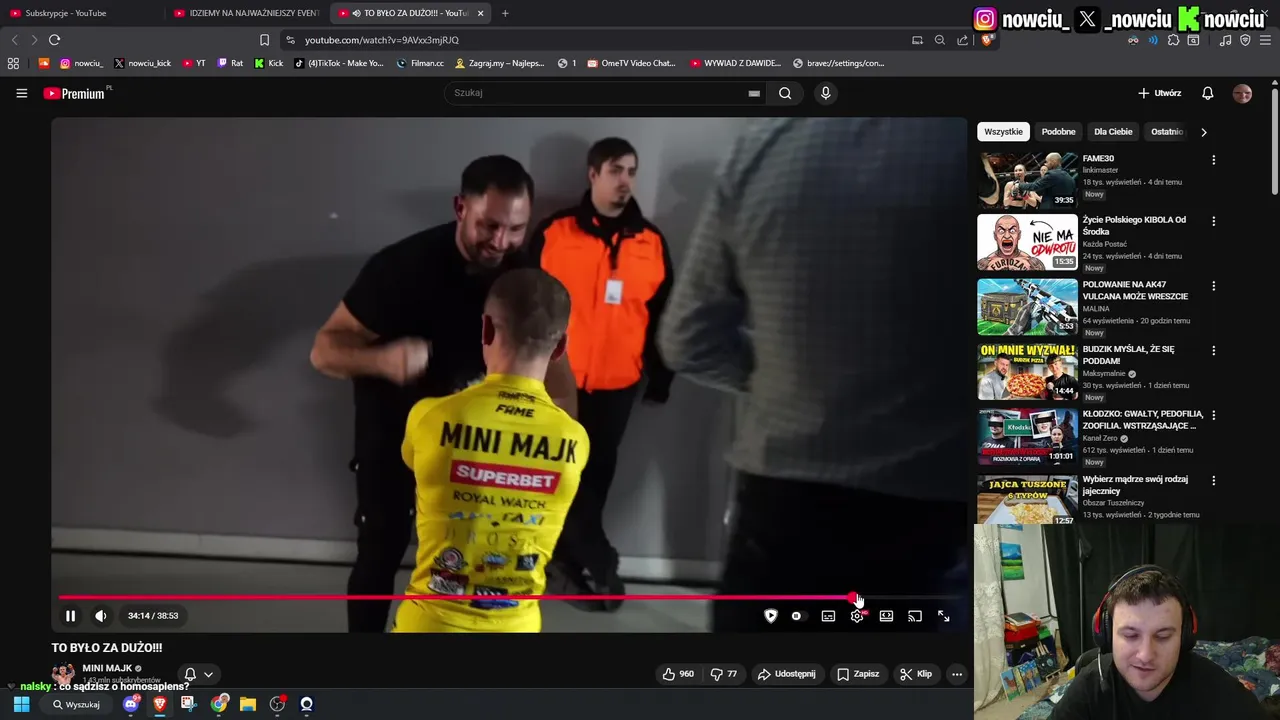Dislike the video (77)
Viewport: 1280px width, 720px height.
[724, 674]
